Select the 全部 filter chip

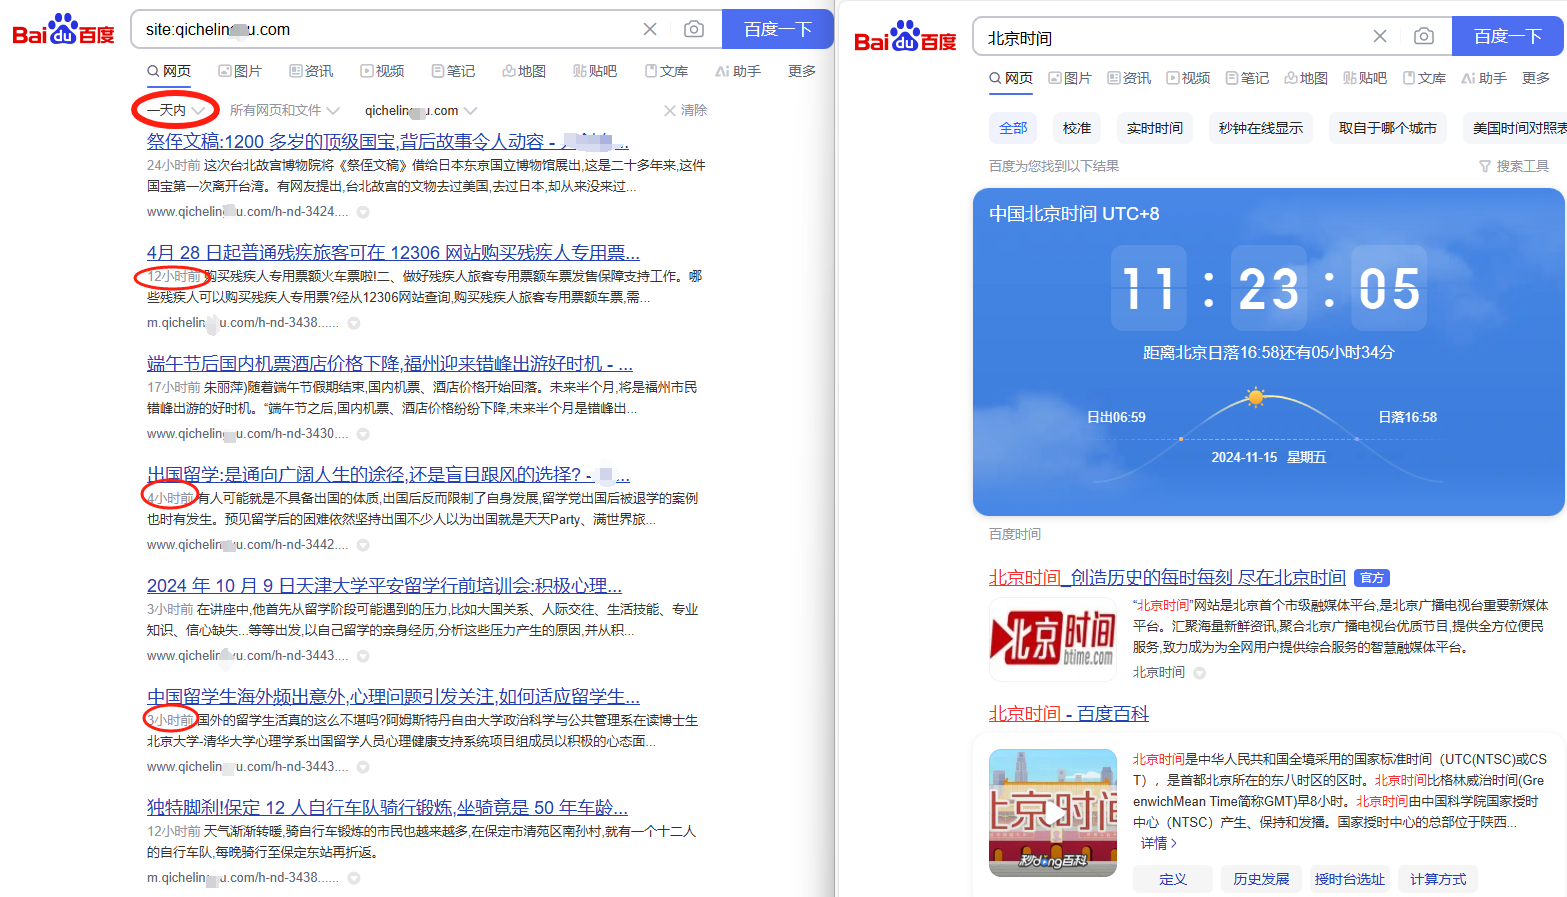pos(1013,128)
